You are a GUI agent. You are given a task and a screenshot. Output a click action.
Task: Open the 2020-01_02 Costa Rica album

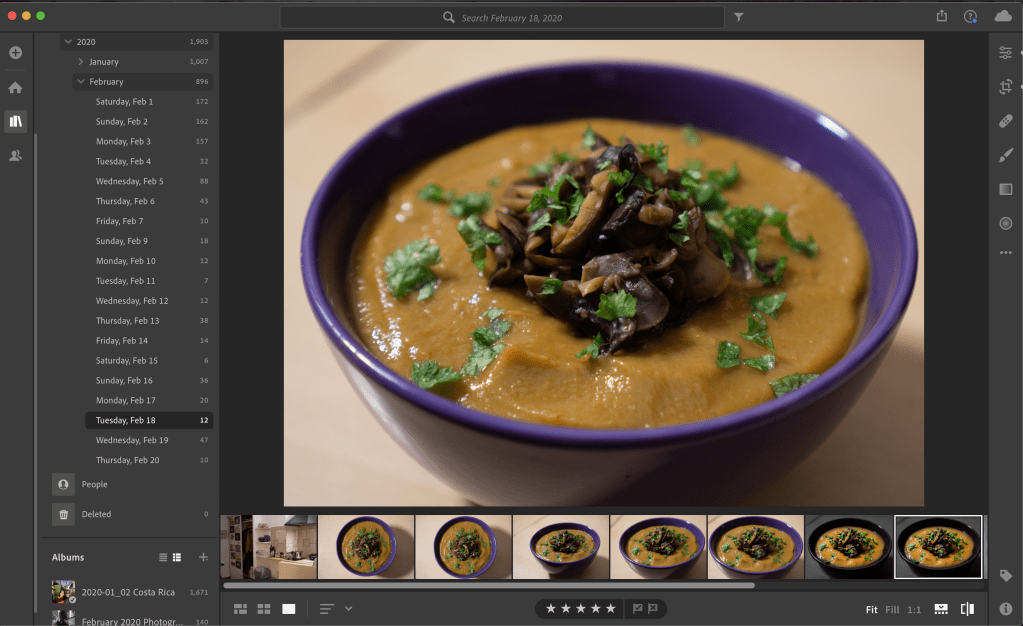tap(127, 592)
